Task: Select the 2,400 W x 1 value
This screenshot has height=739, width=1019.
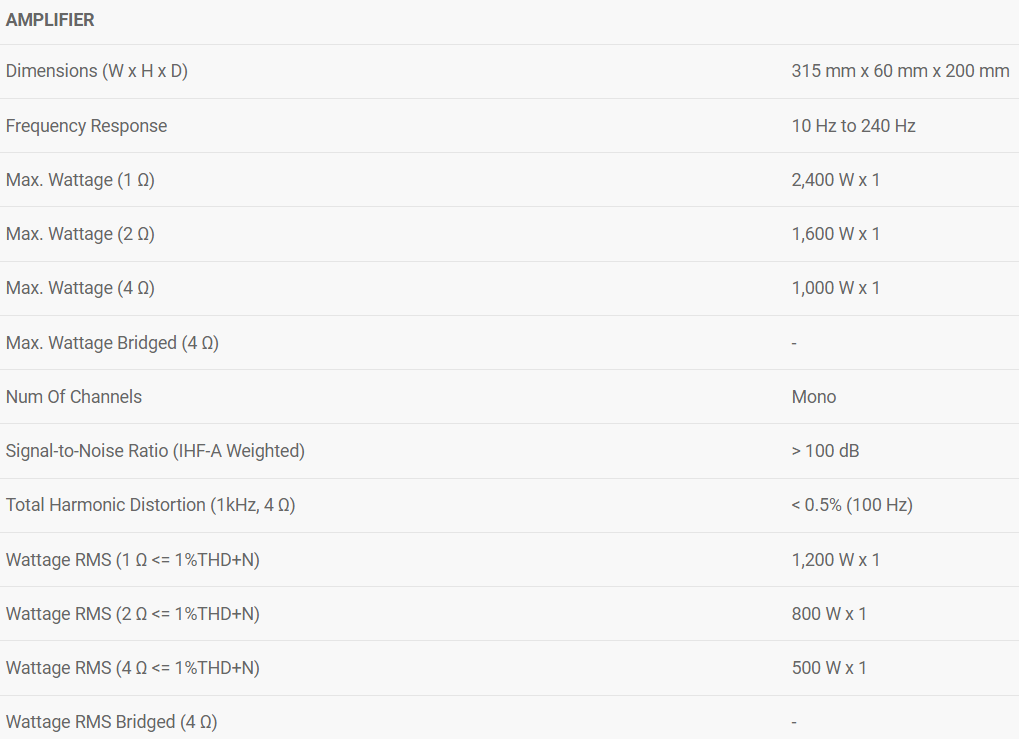Action: tap(835, 180)
